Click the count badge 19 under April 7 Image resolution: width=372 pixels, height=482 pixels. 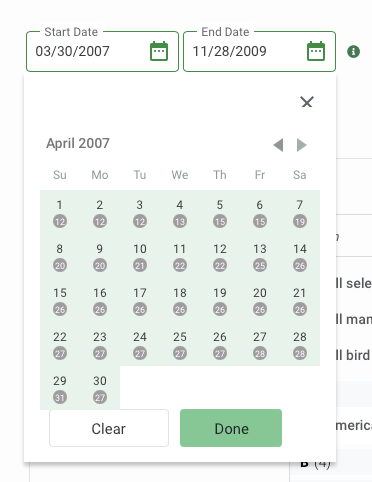point(300,221)
